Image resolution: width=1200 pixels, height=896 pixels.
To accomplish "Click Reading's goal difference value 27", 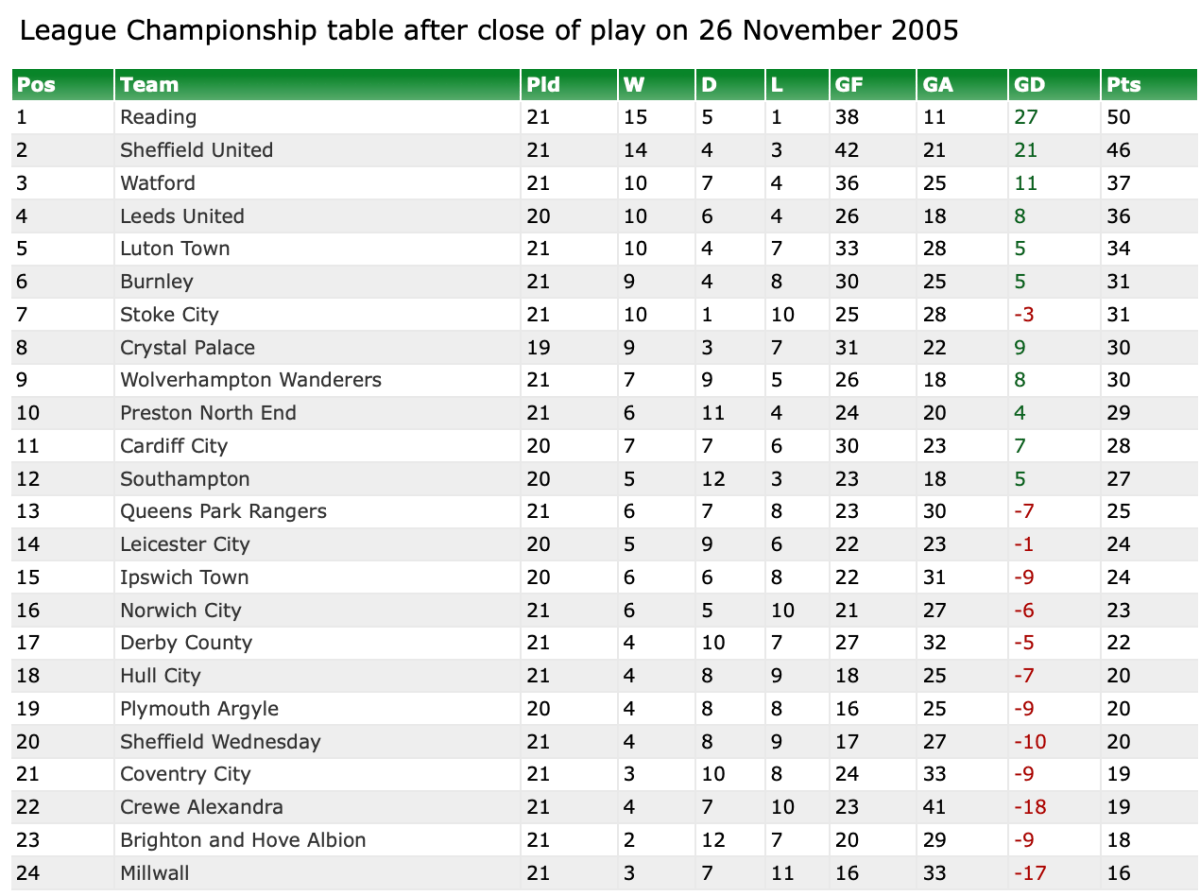I will 1026,117.
